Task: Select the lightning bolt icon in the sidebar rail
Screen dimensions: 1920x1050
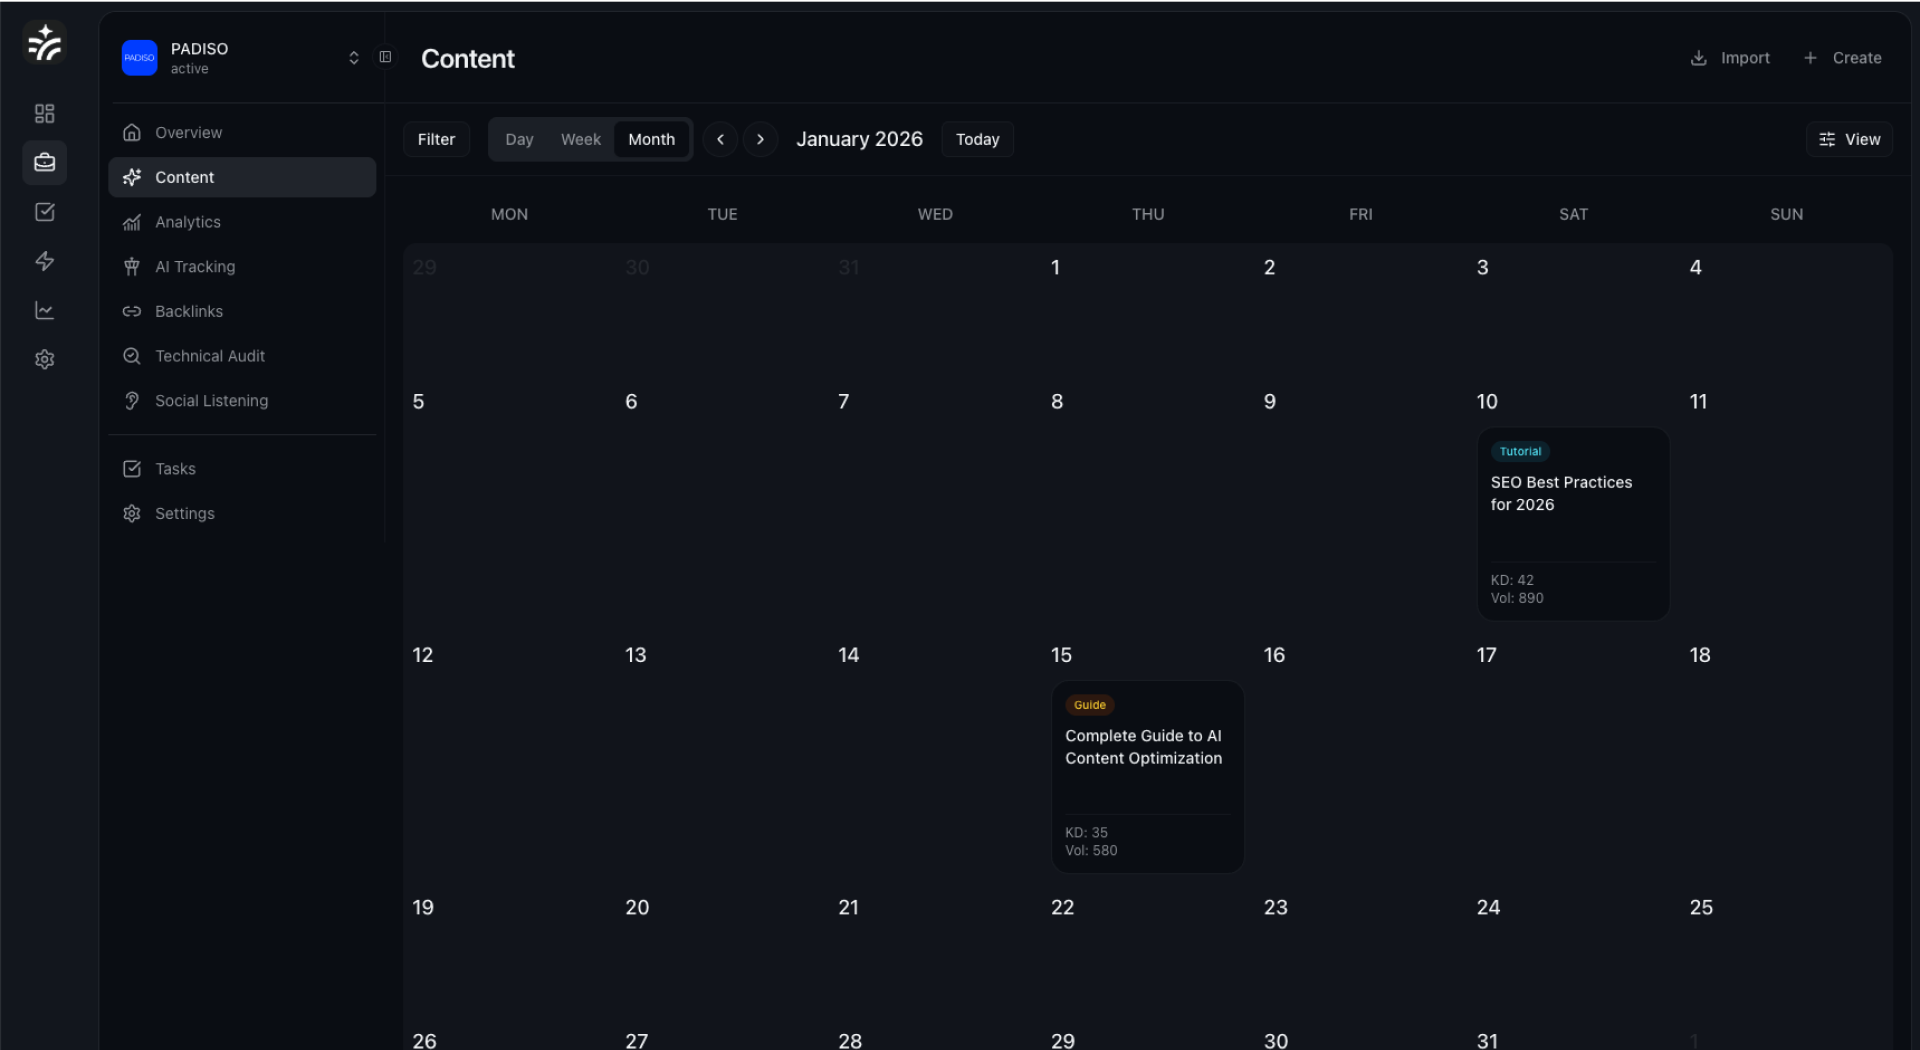Action: point(44,261)
